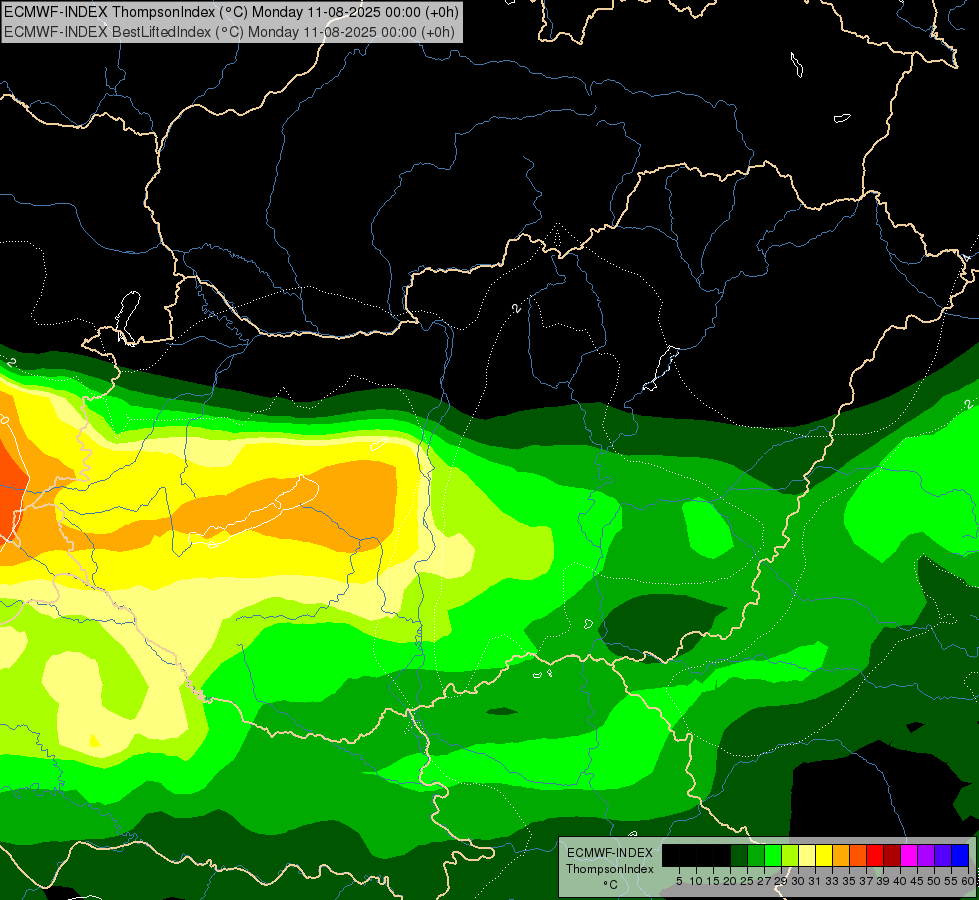Select purple 45–50 legend swatch
Screen dimensions: 979x900
[x=925, y=856]
